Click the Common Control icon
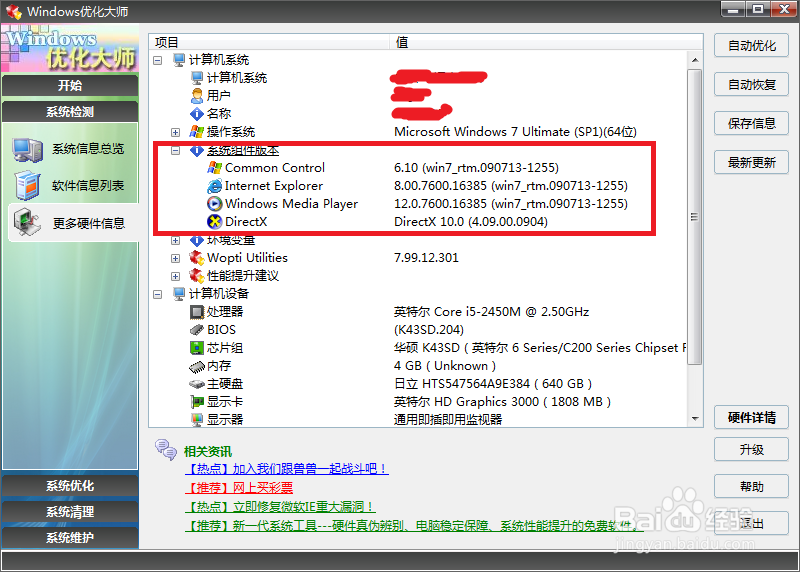The height and width of the screenshot is (572, 800). [x=215, y=168]
